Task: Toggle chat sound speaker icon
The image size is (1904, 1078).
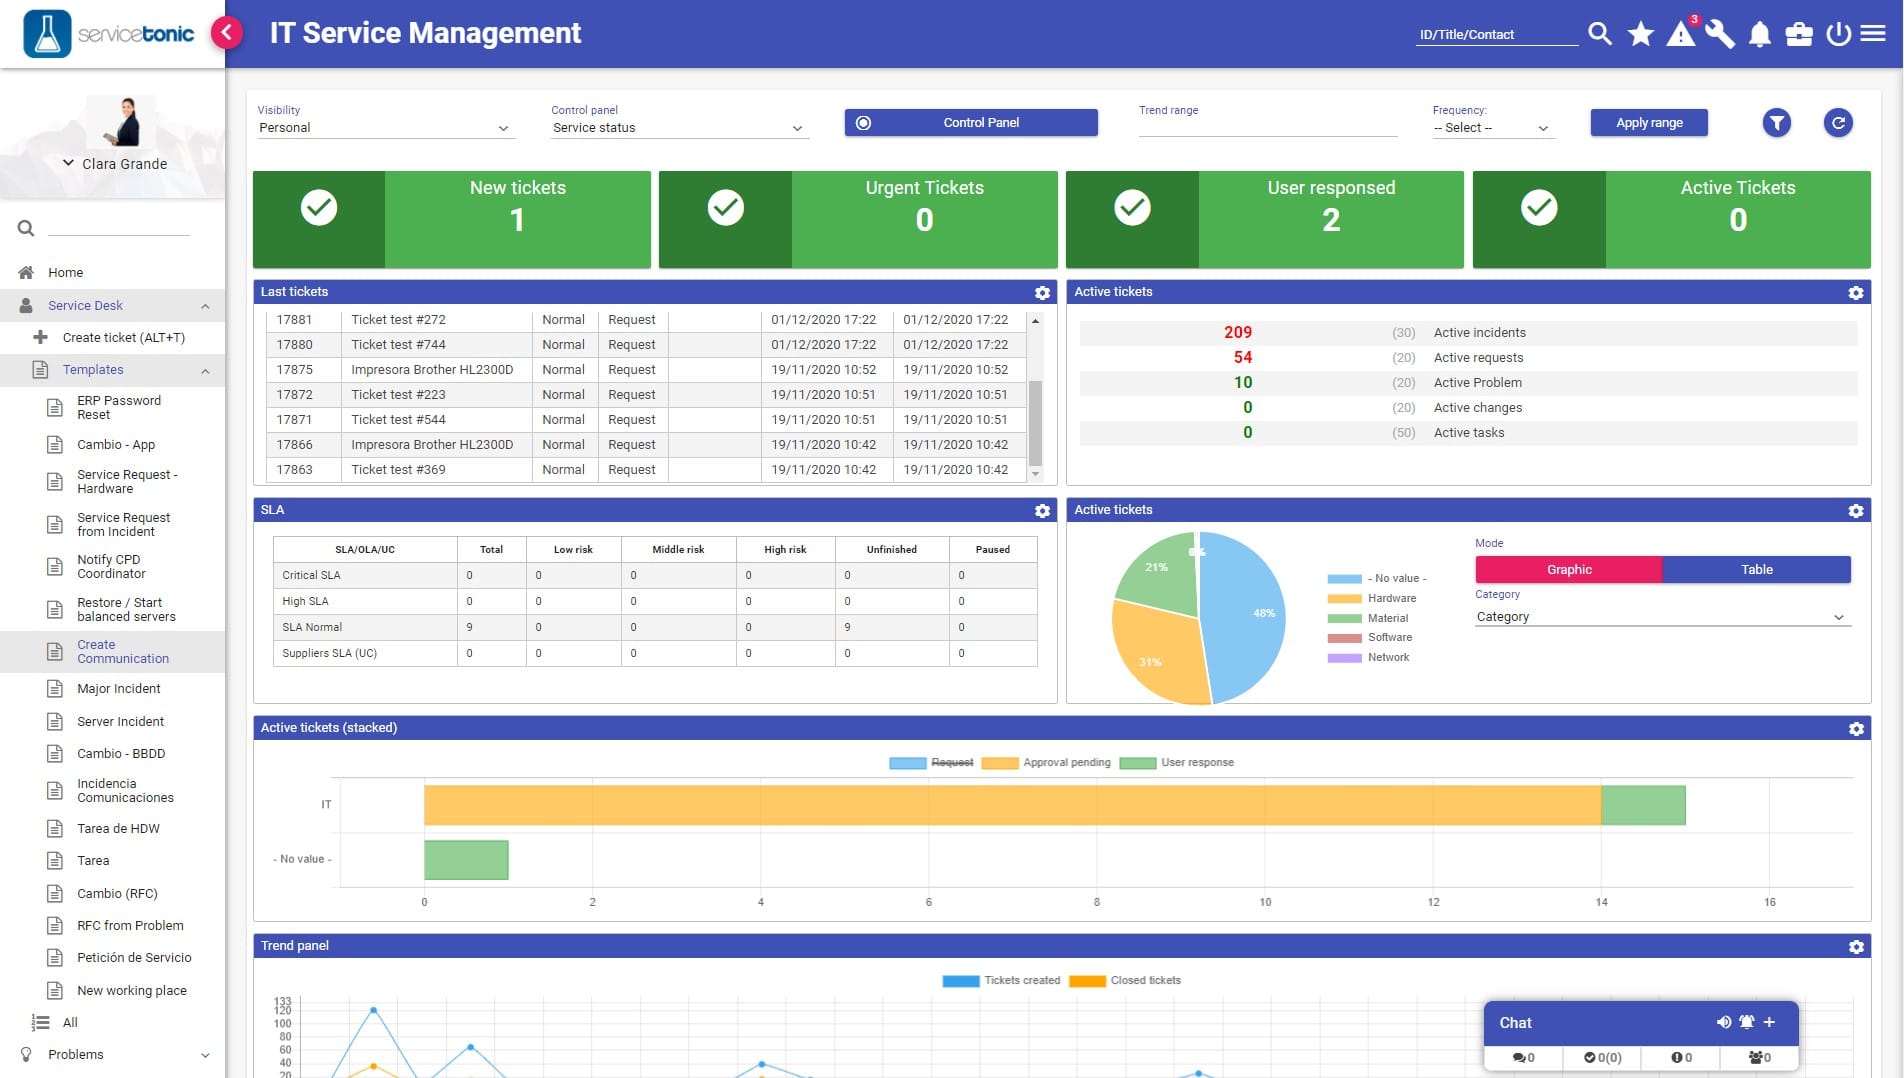Action: [1724, 1022]
